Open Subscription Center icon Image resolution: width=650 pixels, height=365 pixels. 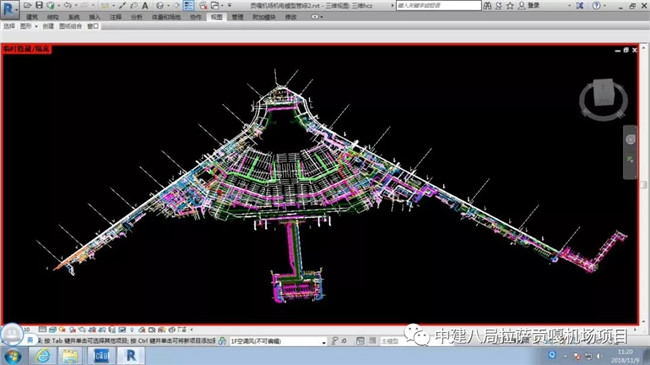click(x=499, y=5)
